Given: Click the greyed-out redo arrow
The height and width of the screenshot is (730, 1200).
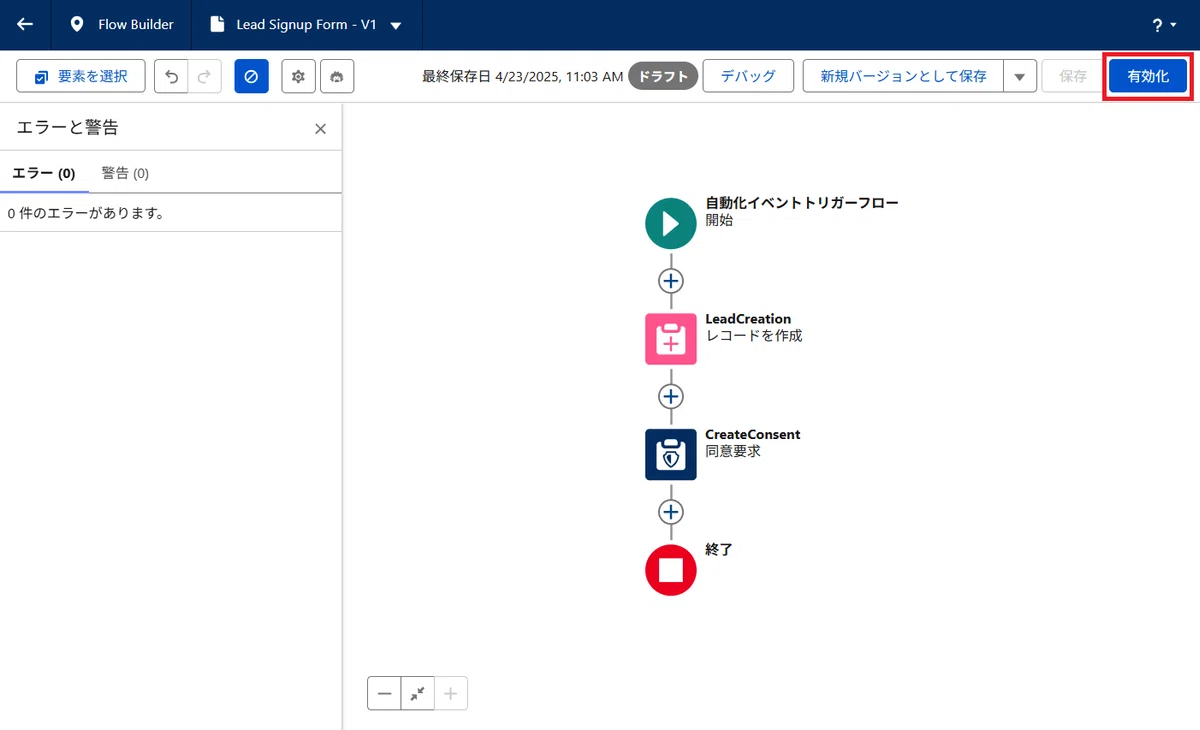Looking at the screenshot, I should [x=204, y=76].
